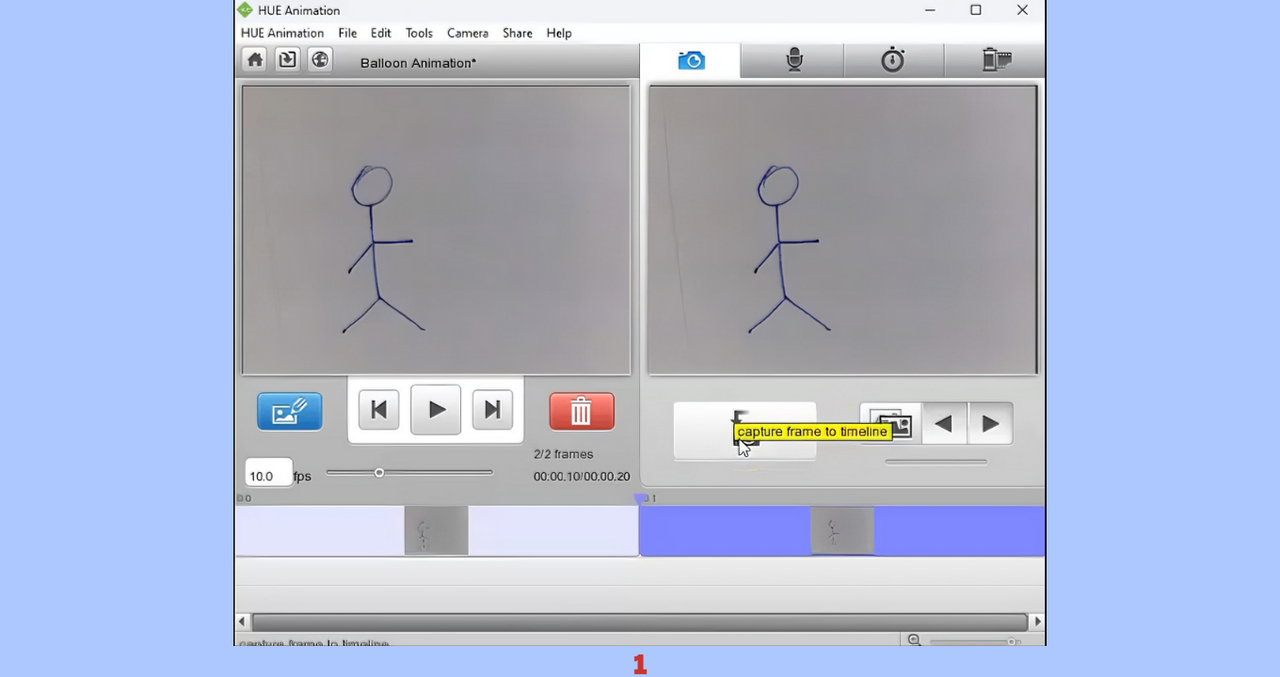Image resolution: width=1280 pixels, height=677 pixels.
Task: Click the timeline horizontal scrollbar
Action: [x=640, y=621]
